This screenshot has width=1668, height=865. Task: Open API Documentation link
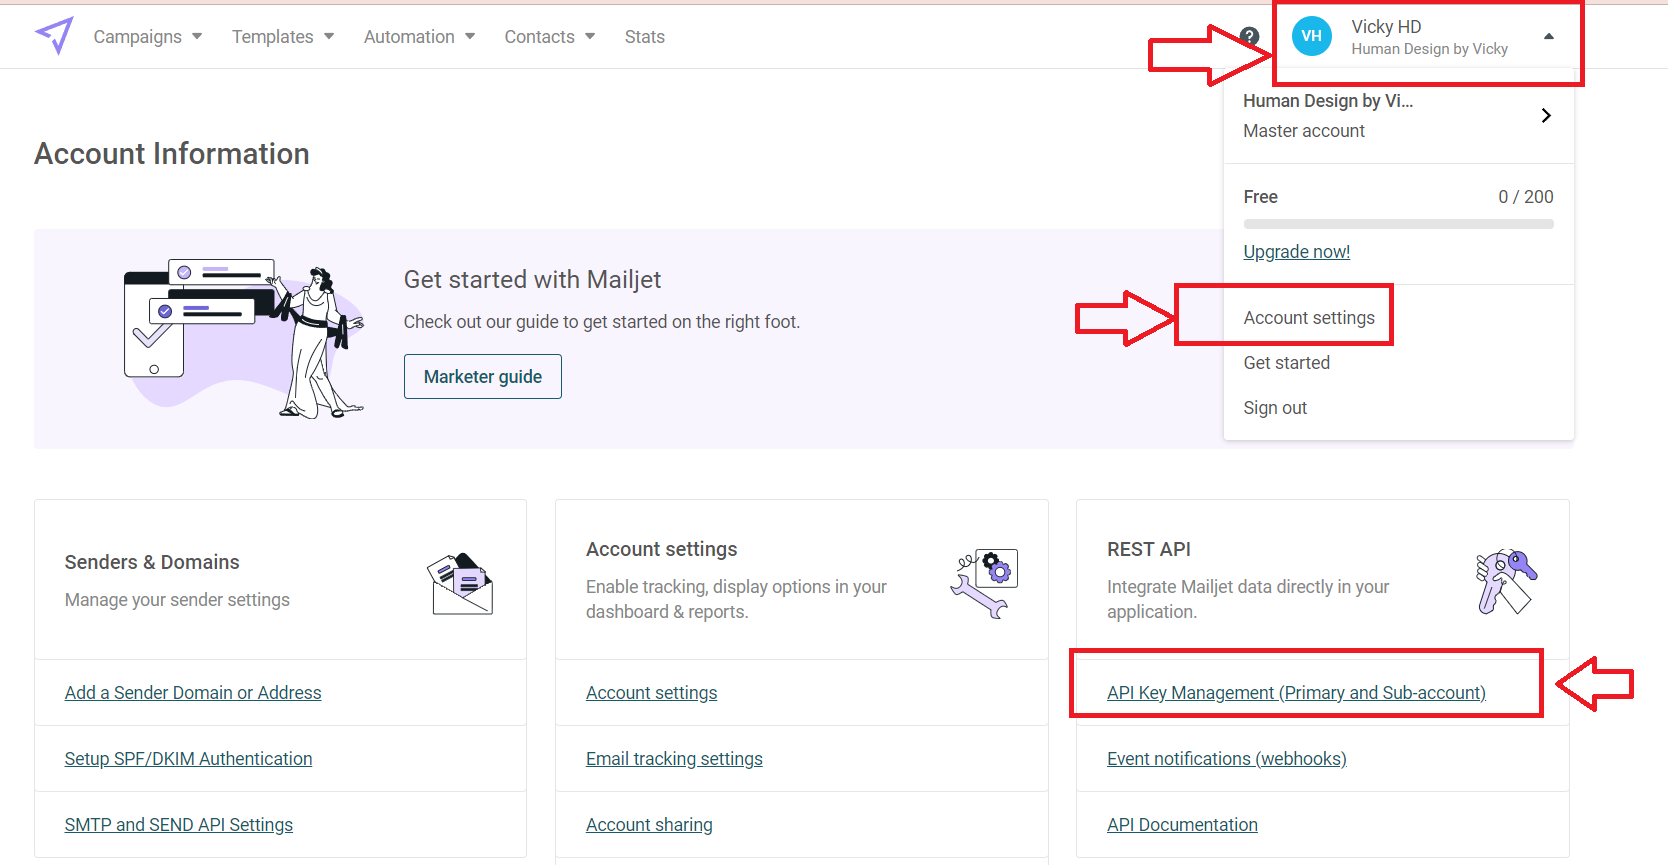pos(1182,825)
